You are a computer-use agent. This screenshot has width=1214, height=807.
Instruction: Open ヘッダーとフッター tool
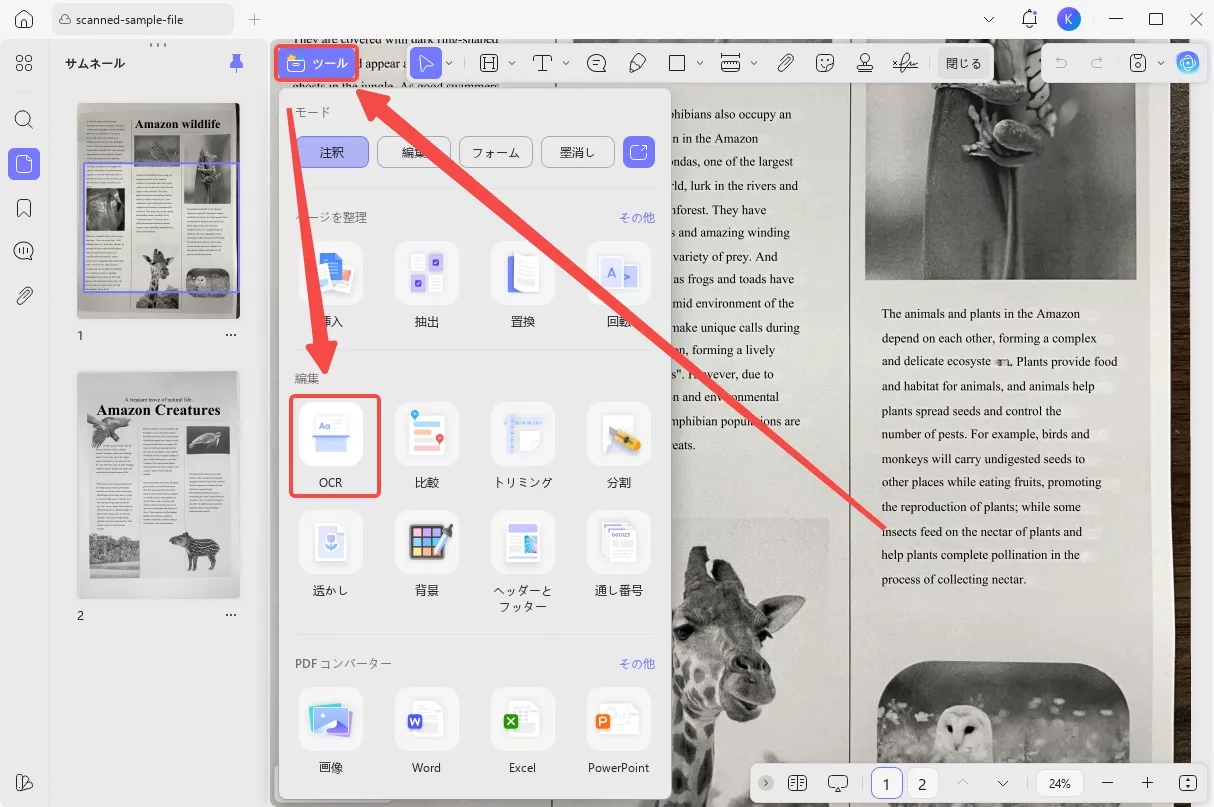(x=523, y=562)
